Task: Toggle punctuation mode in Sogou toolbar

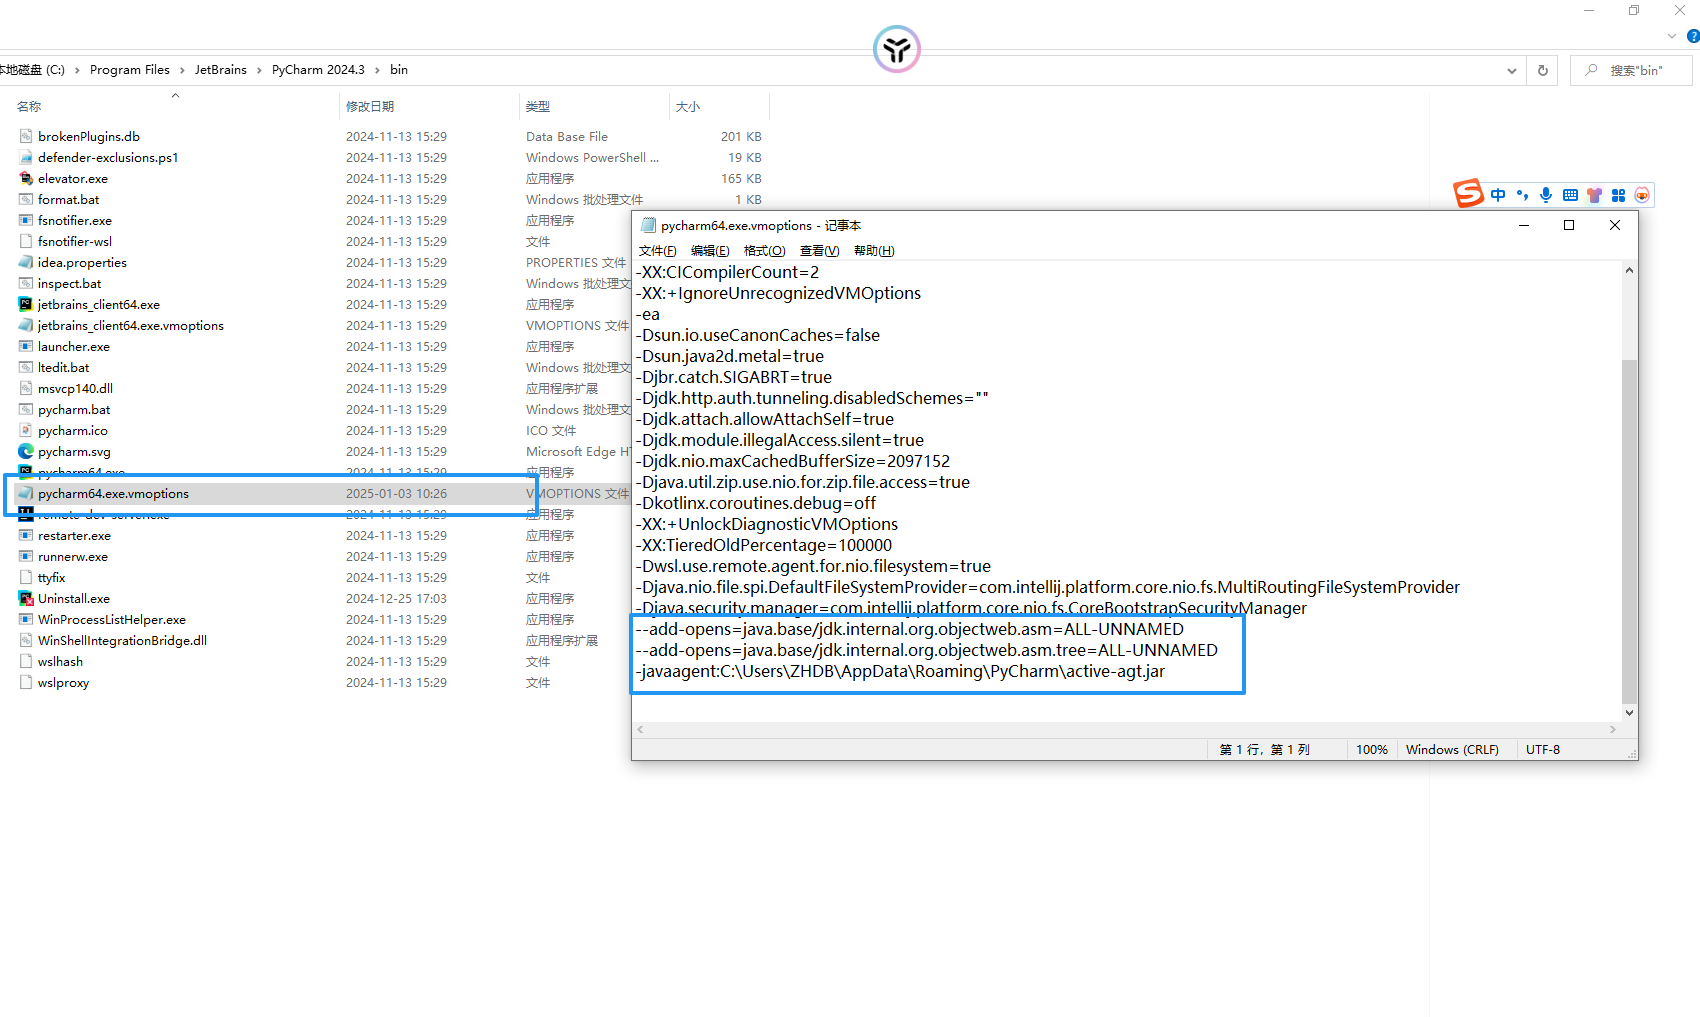Action: (1522, 195)
